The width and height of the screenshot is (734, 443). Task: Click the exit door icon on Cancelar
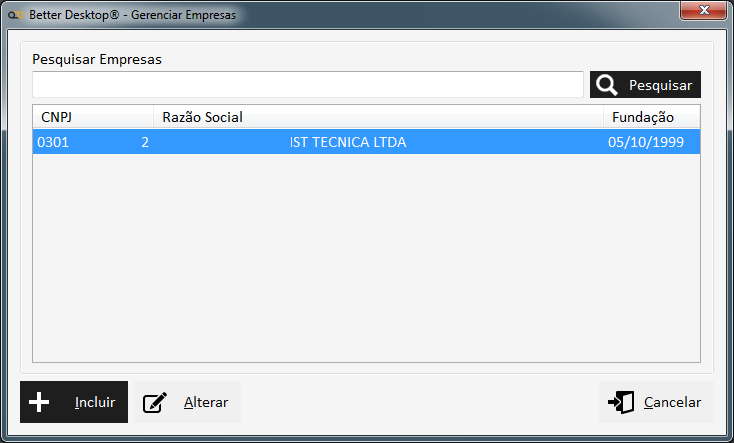pyautogui.click(x=621, y=402)
